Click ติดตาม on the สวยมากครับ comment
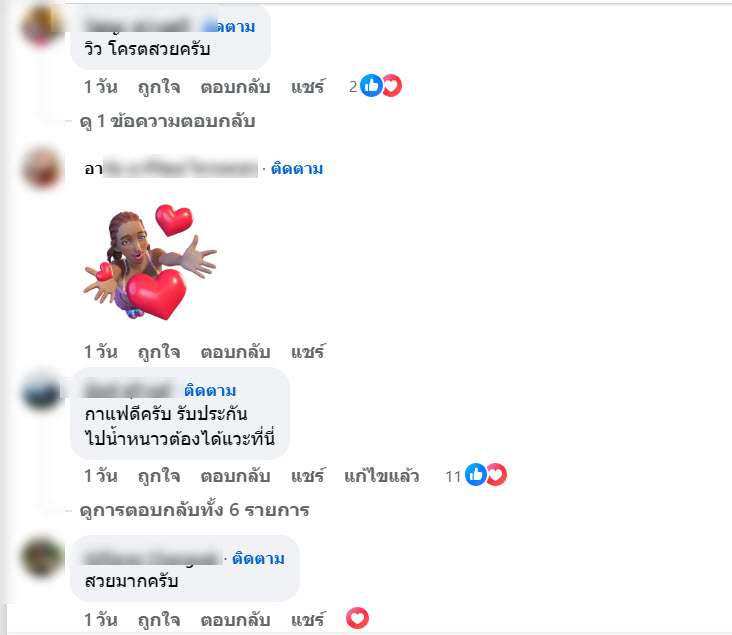The height and width of the screenshot is (635, 732). 258,558
